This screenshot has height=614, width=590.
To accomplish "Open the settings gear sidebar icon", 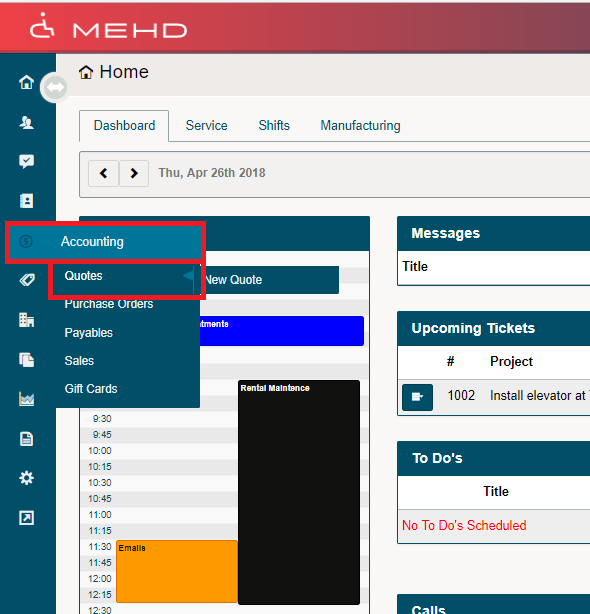I will point(27,478).
